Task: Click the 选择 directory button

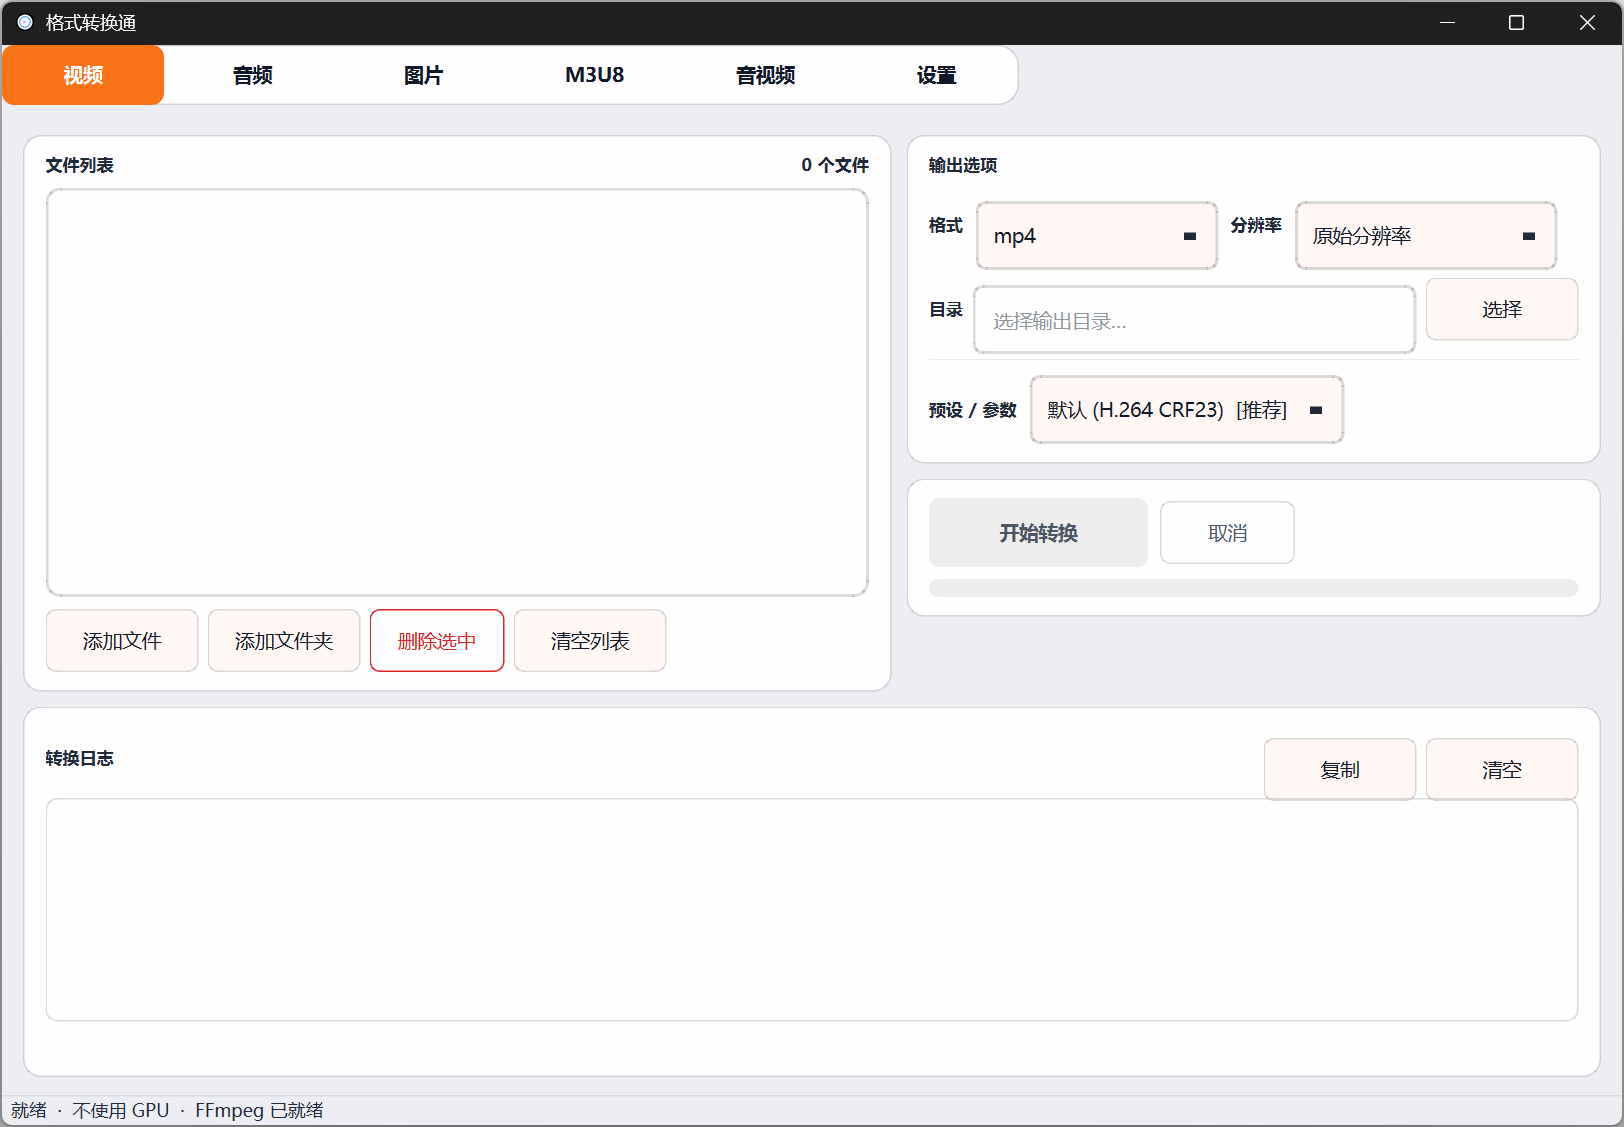Action: click(1502, 310)
